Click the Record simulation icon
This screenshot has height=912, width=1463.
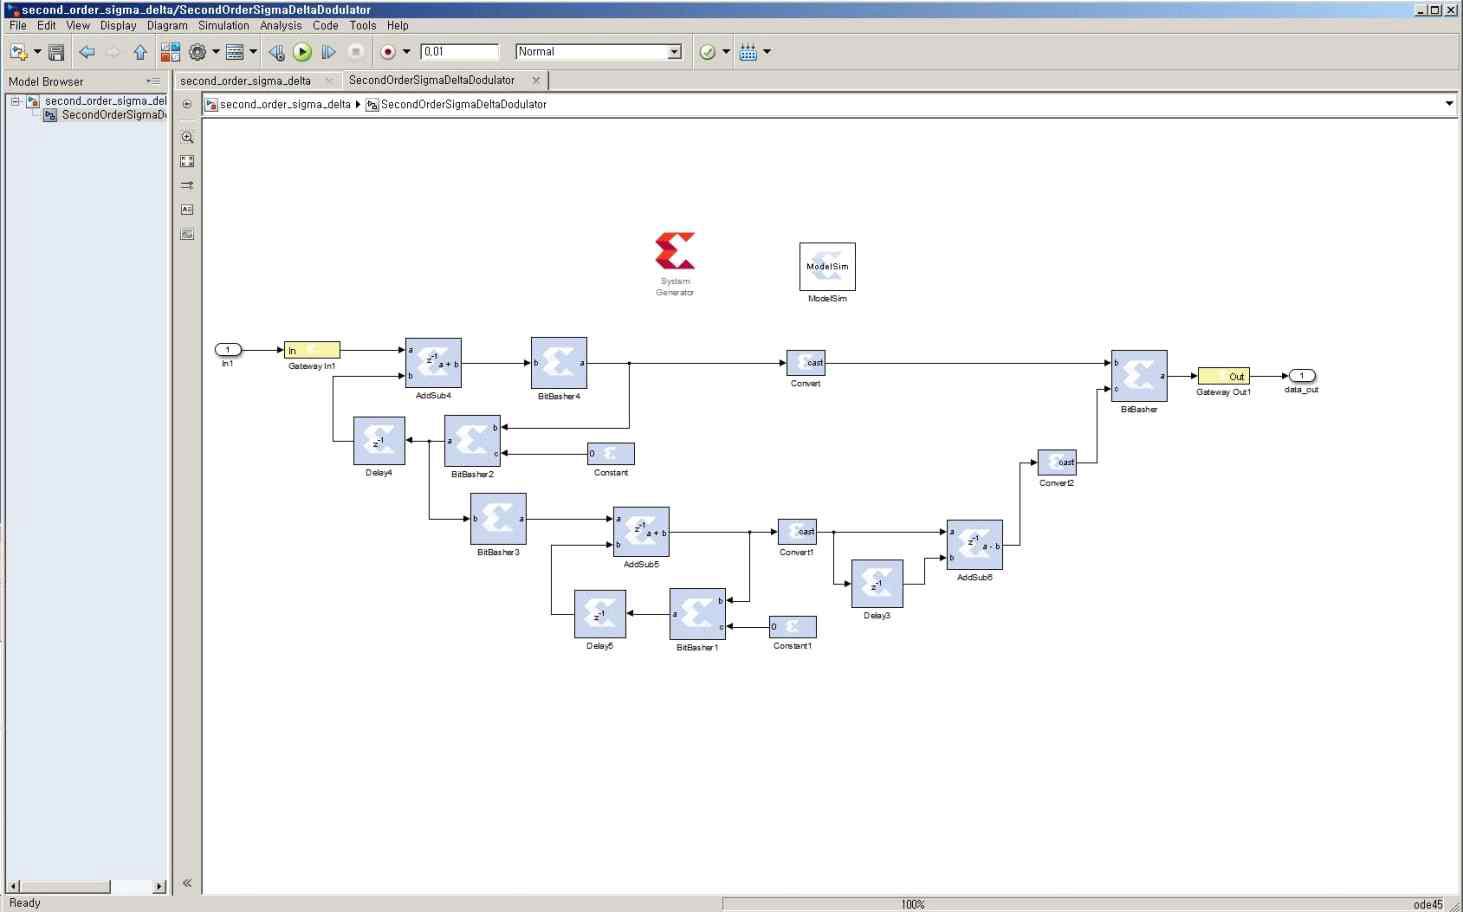point(388,52)
